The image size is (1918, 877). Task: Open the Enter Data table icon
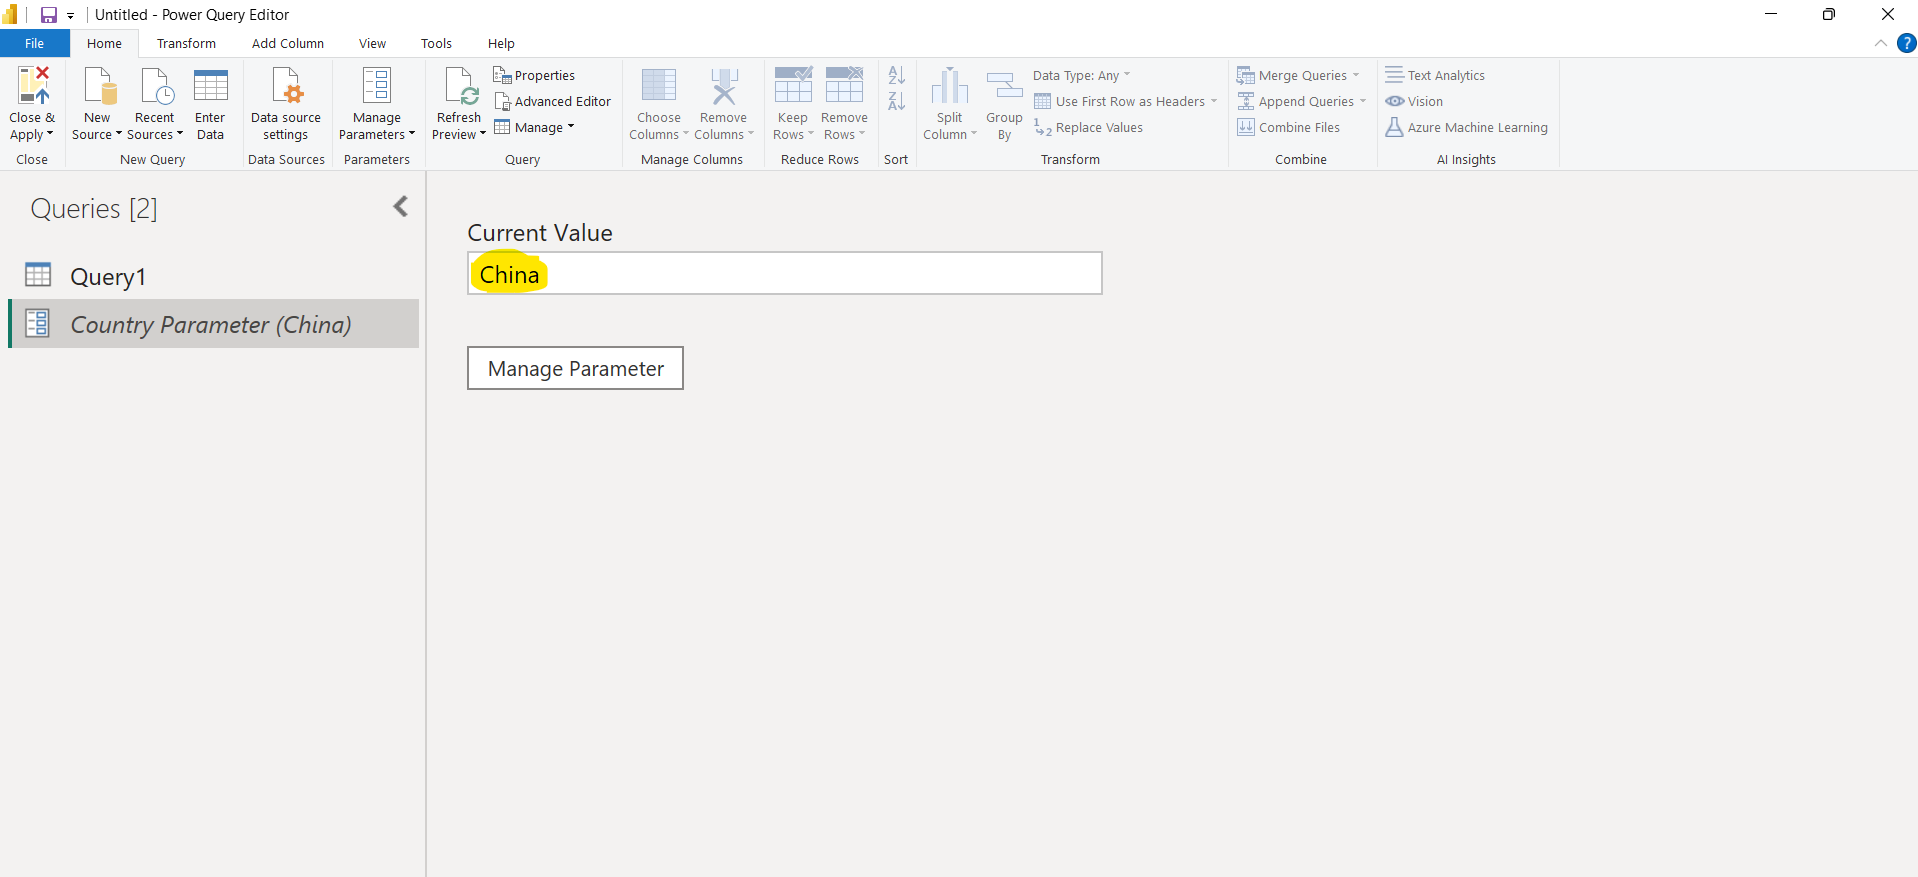pos(210,87)
